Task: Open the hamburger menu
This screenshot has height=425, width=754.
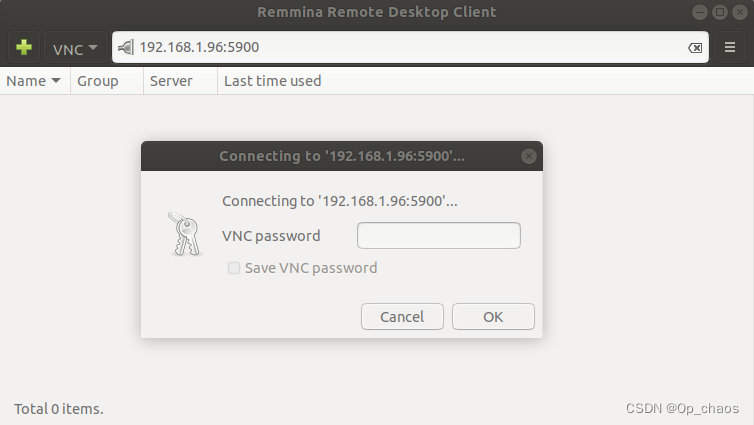Action: pyautogui.click(x=729, y=47)
